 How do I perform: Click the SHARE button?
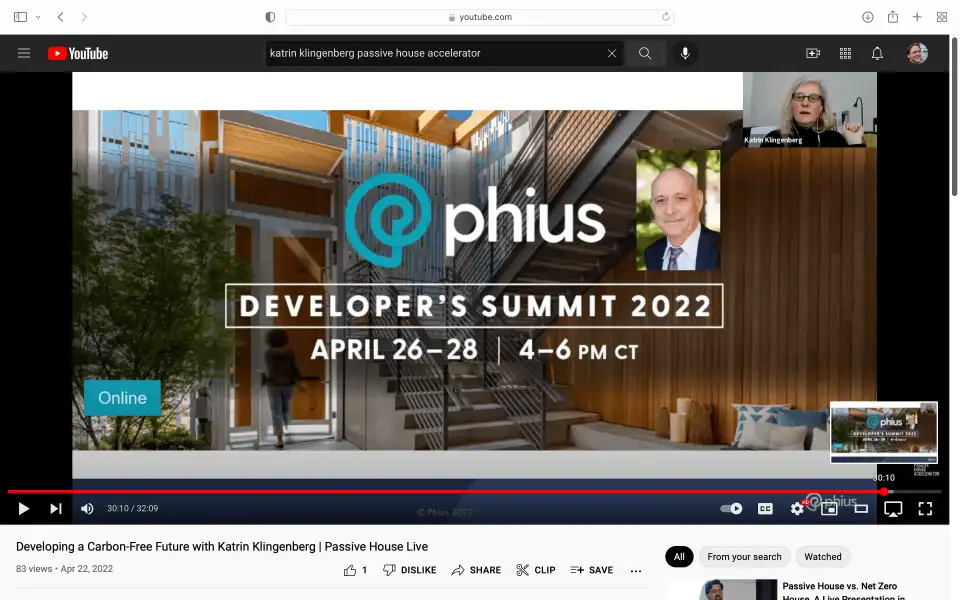click(x=476, y=570)
